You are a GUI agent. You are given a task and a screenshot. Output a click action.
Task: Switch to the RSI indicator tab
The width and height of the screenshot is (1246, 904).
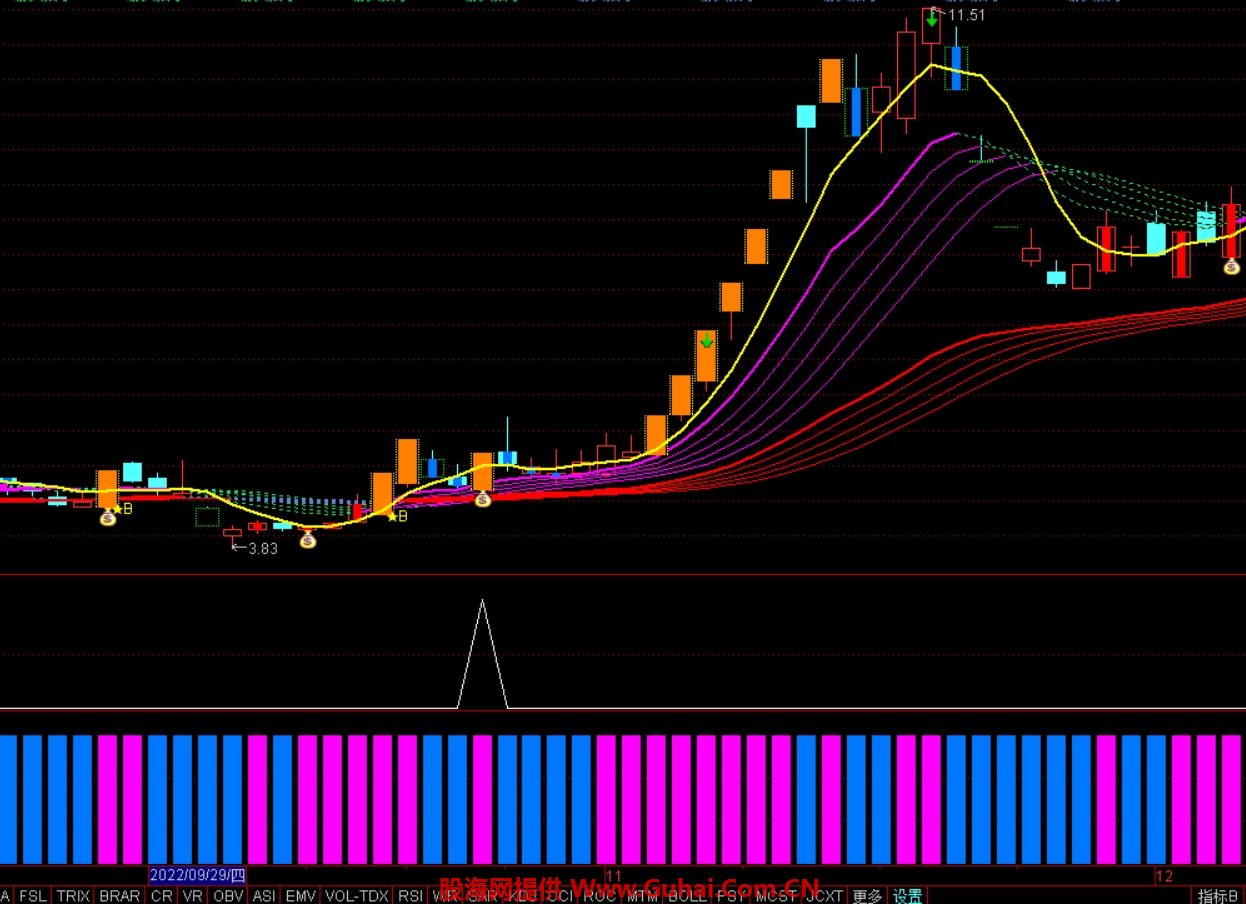[410, 896]
